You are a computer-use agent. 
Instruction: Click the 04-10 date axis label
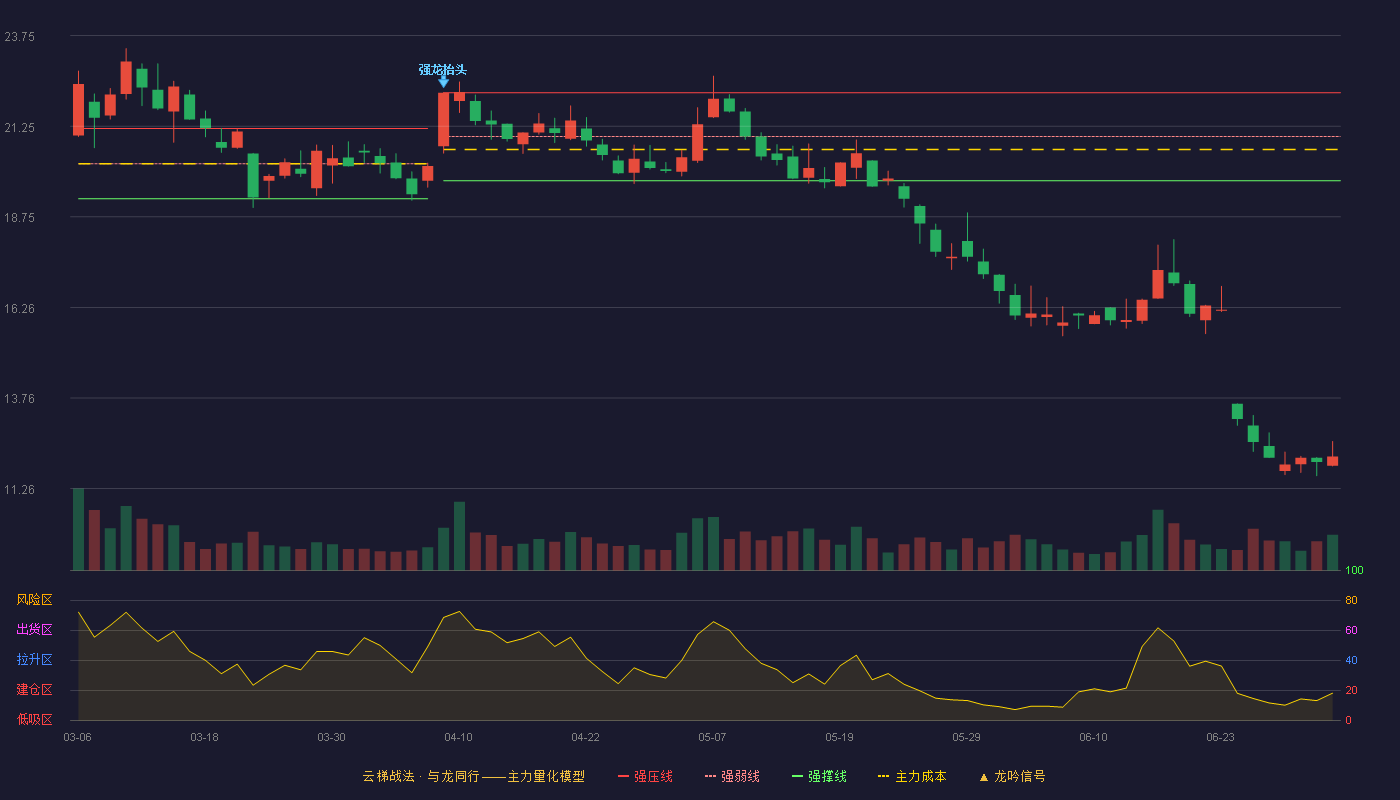(458, 737)
